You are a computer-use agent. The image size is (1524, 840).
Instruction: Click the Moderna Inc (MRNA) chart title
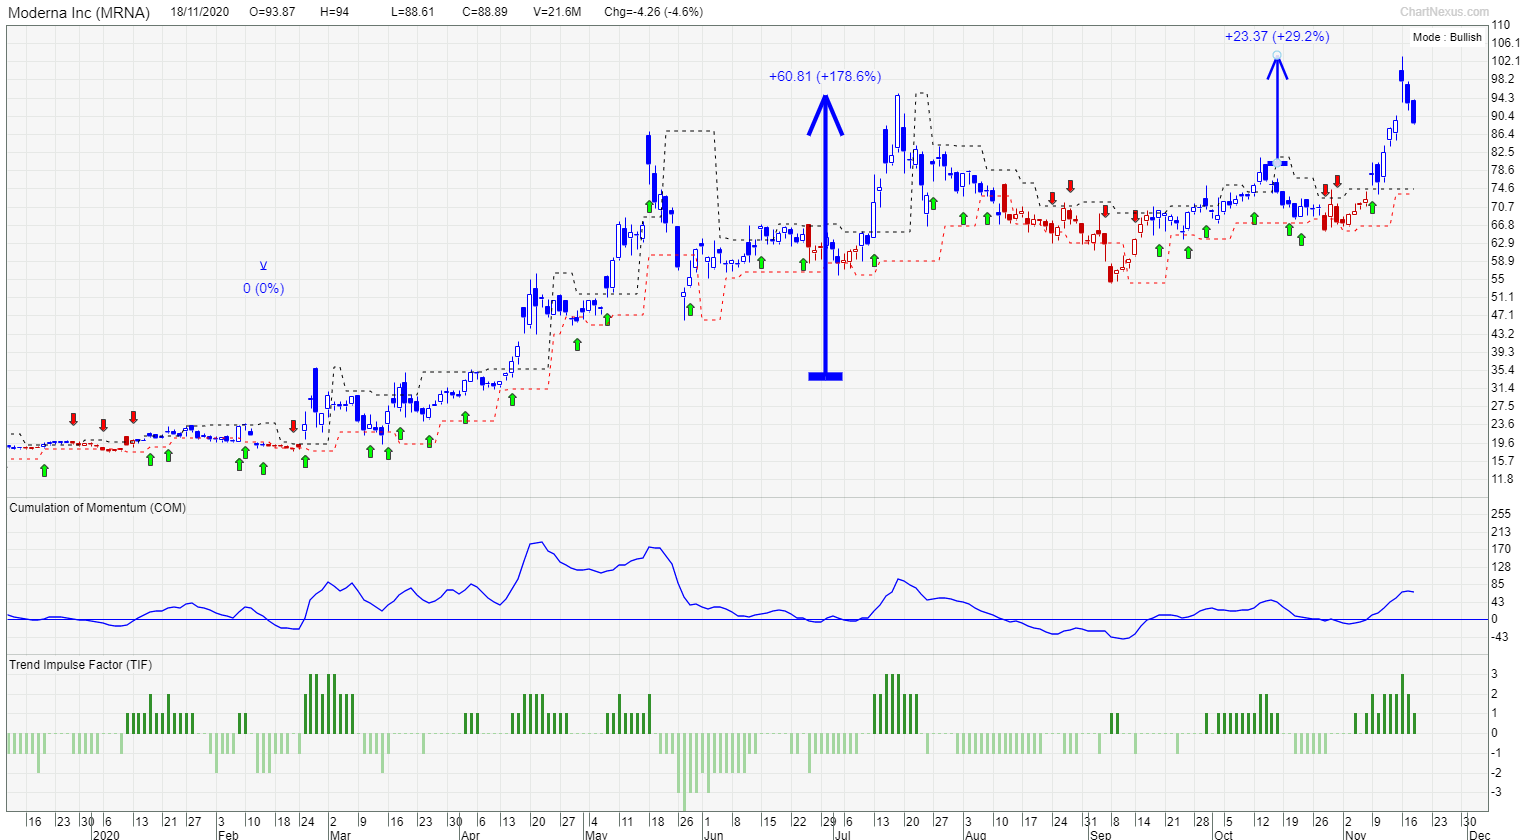click(x=79, y=12)
